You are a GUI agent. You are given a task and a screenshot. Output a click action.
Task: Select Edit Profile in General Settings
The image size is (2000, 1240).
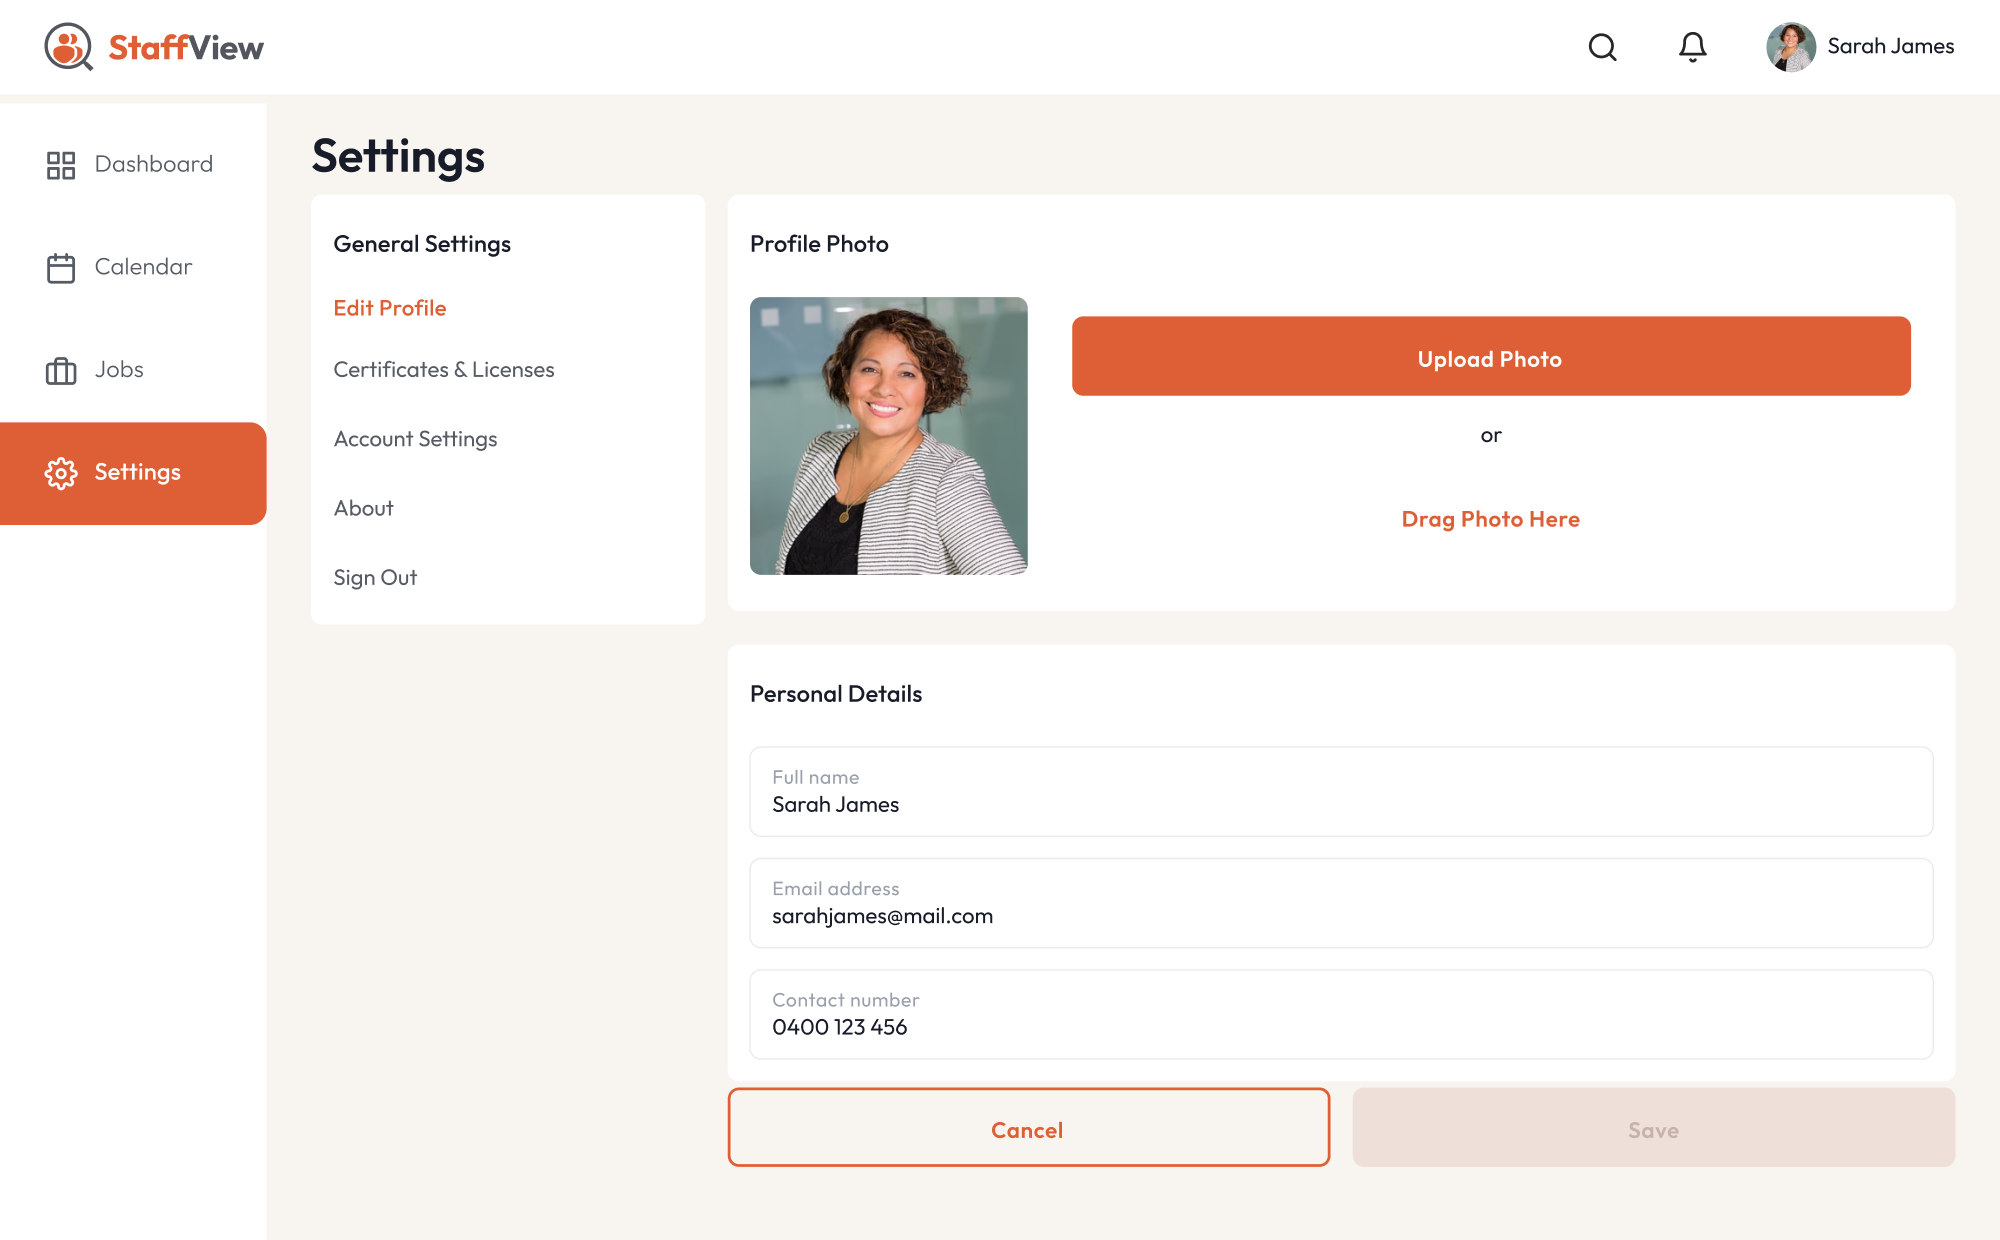click(x=390, y=308)
